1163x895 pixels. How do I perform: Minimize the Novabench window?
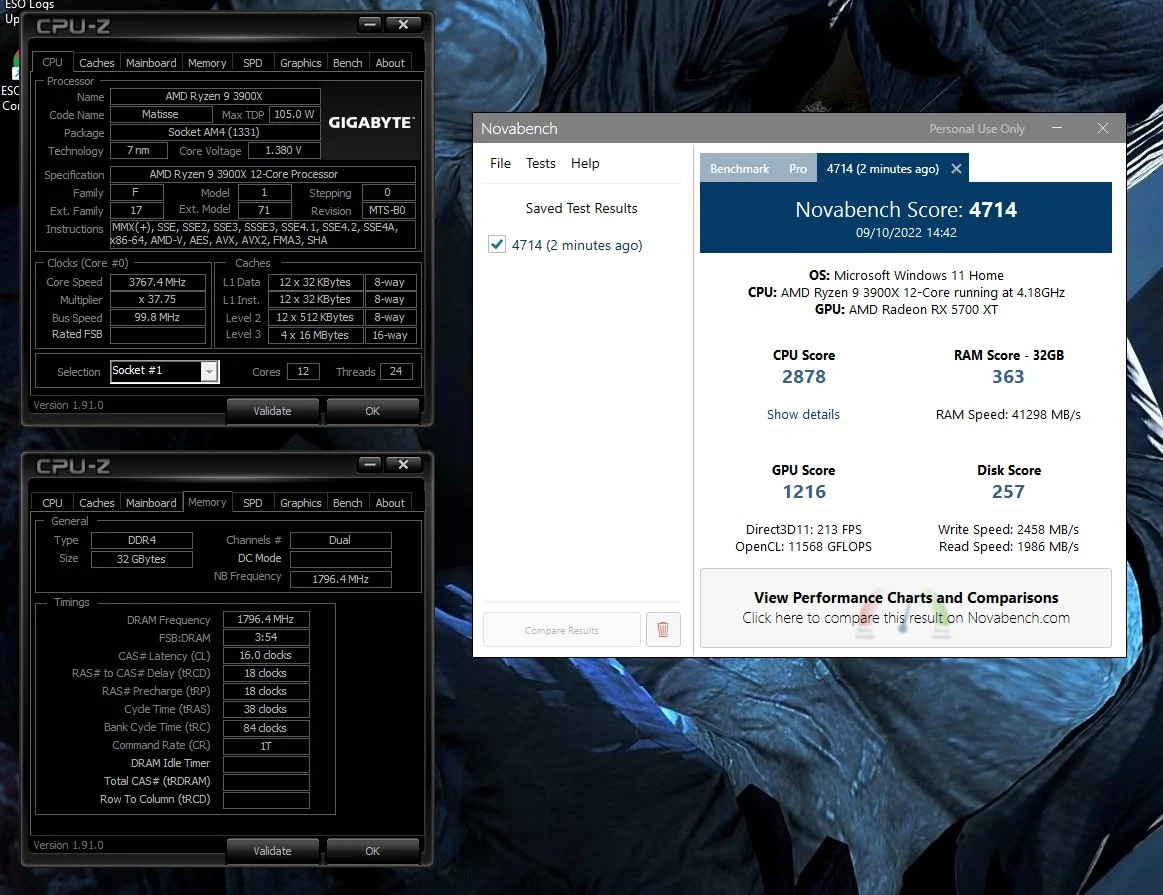coord(1057,128)
